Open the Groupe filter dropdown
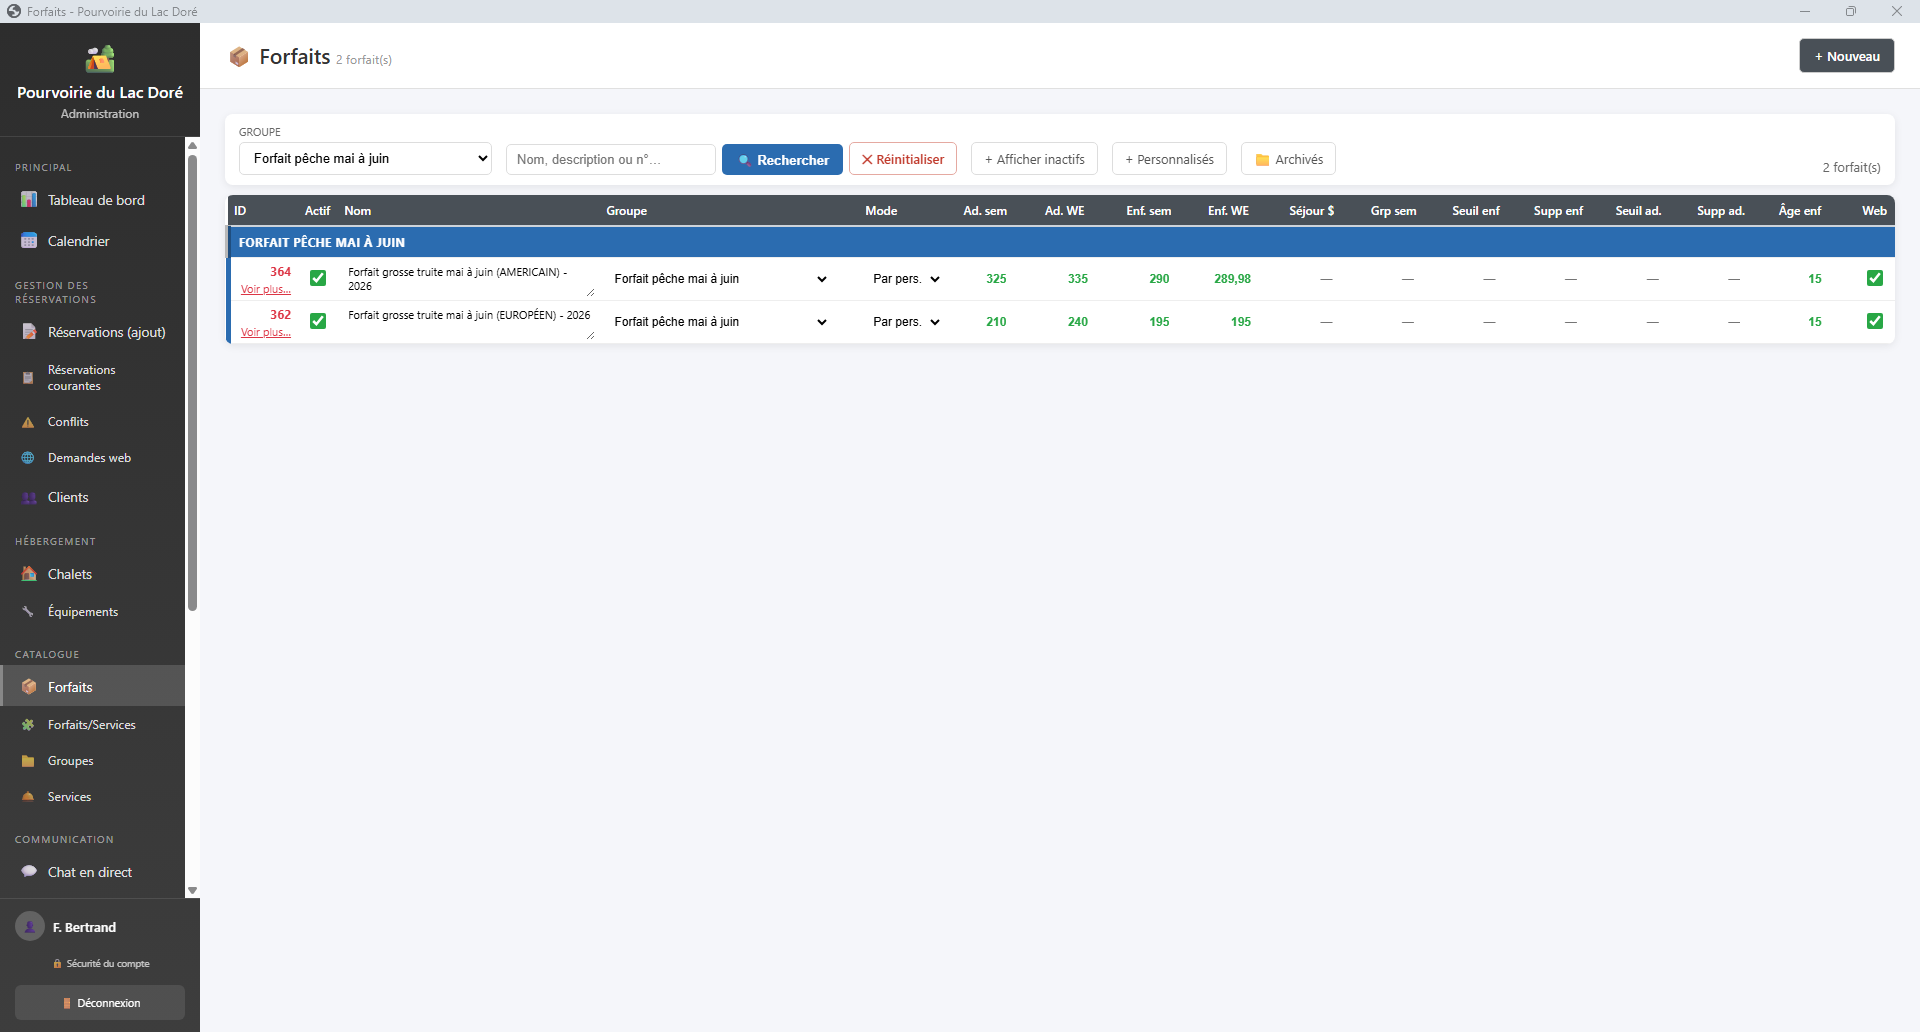 click(365, 159)
